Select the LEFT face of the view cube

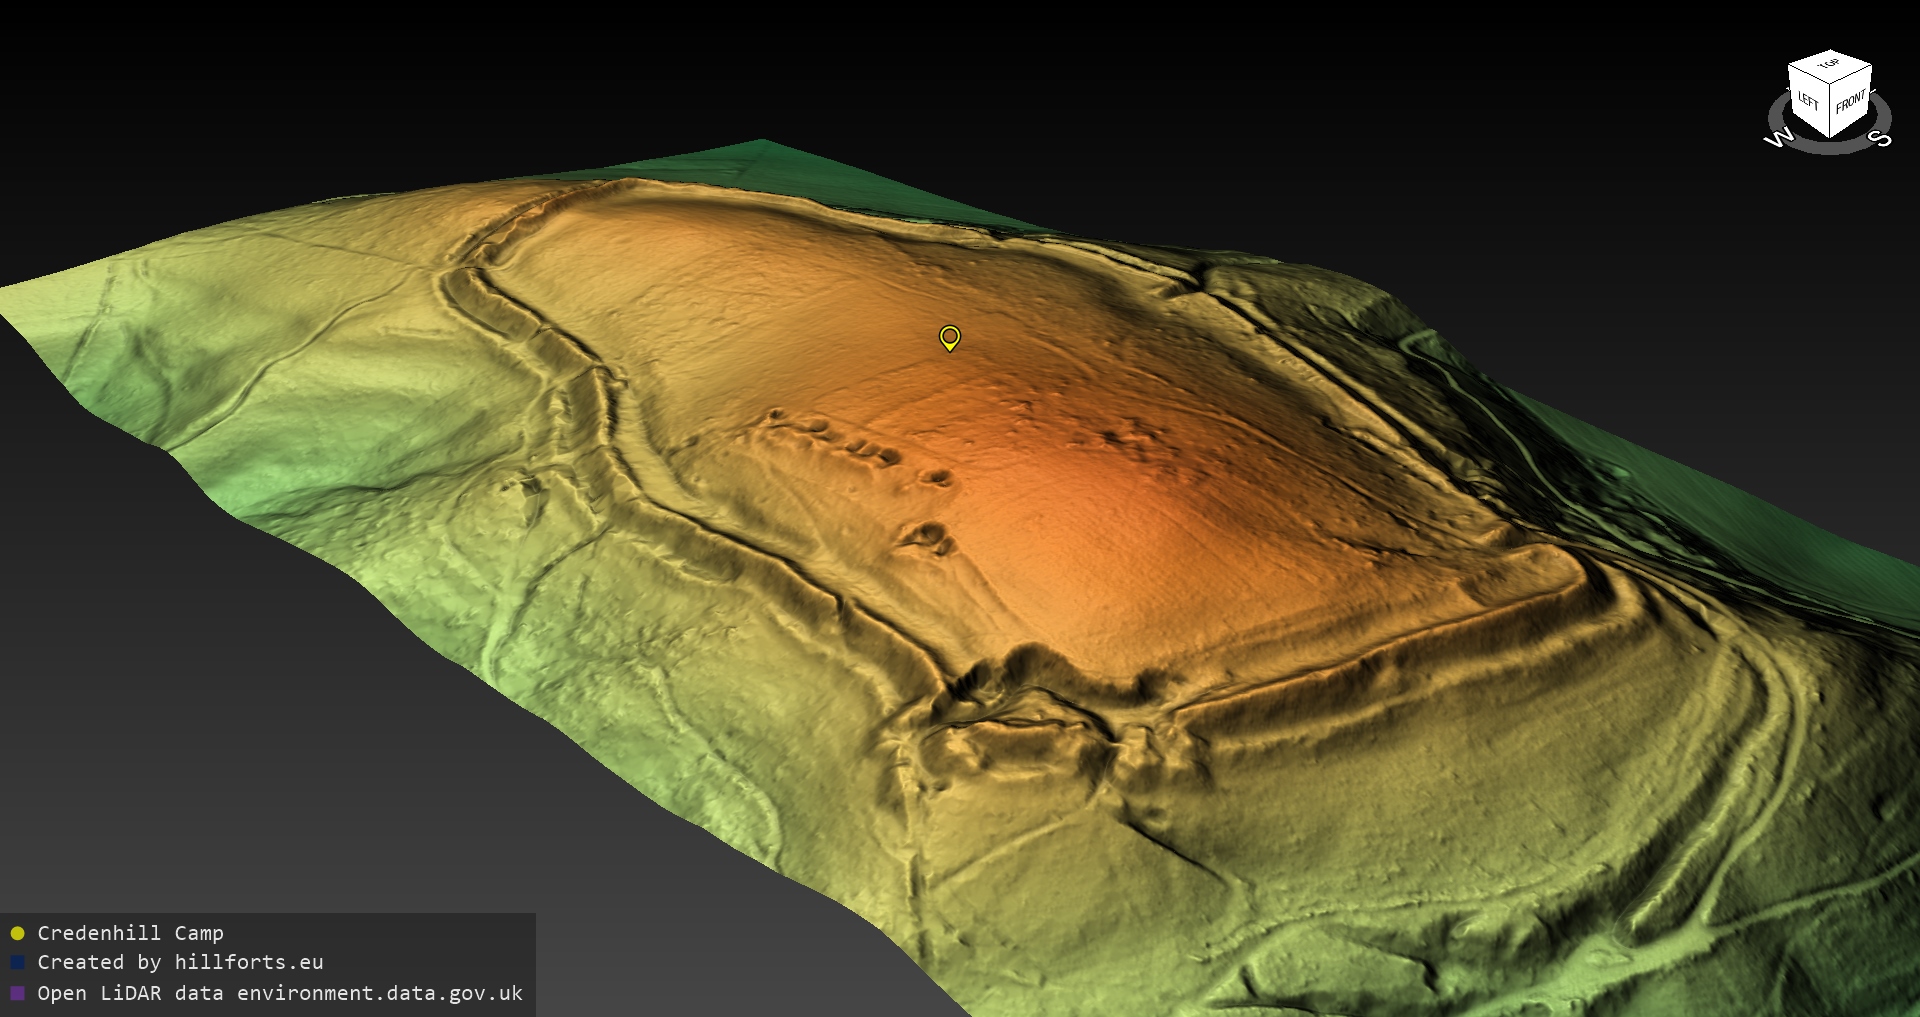pyautogui.click(x=1808, y=101)
